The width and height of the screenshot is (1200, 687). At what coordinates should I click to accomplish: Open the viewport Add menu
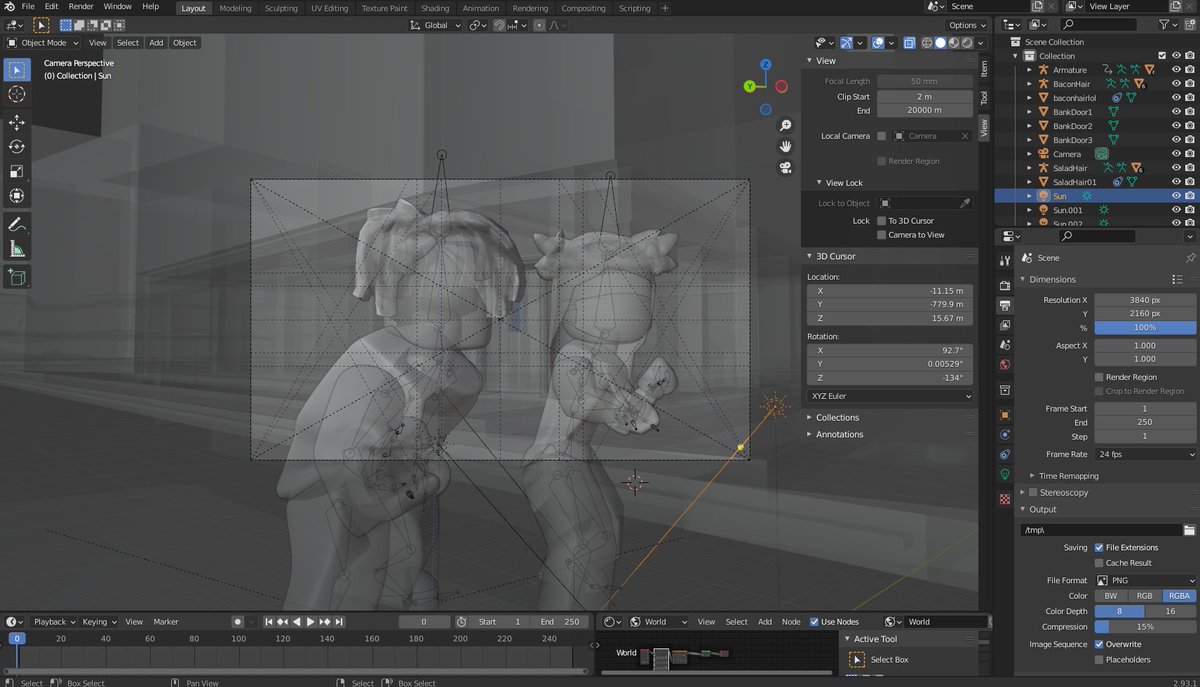click(x=156, y=43)
